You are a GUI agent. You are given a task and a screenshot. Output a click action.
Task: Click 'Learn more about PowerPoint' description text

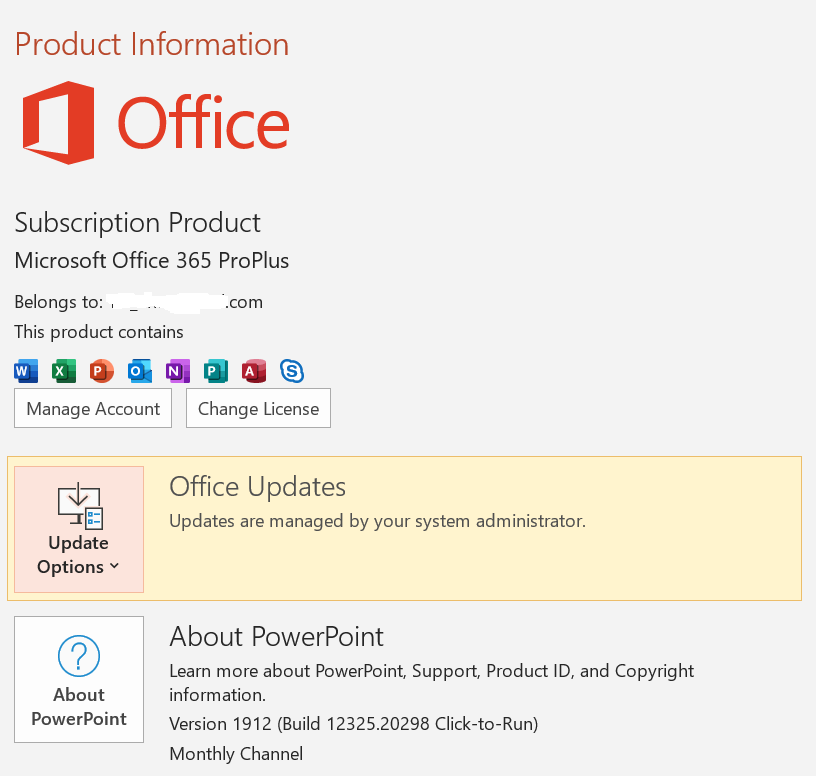point(431,683)
